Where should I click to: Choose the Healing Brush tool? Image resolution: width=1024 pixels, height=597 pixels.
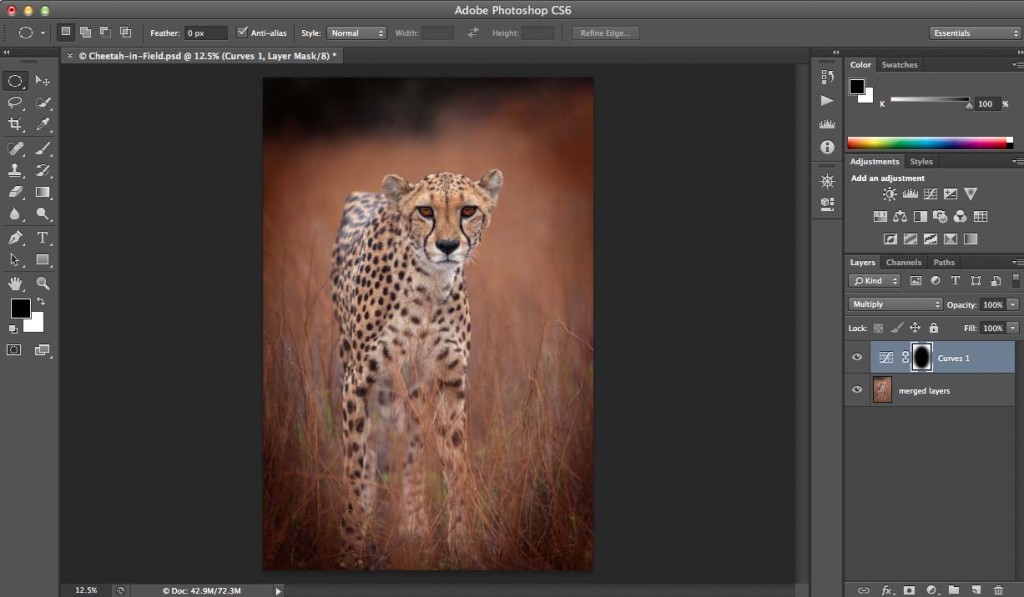pyautogui.click(x=16, y=147)
